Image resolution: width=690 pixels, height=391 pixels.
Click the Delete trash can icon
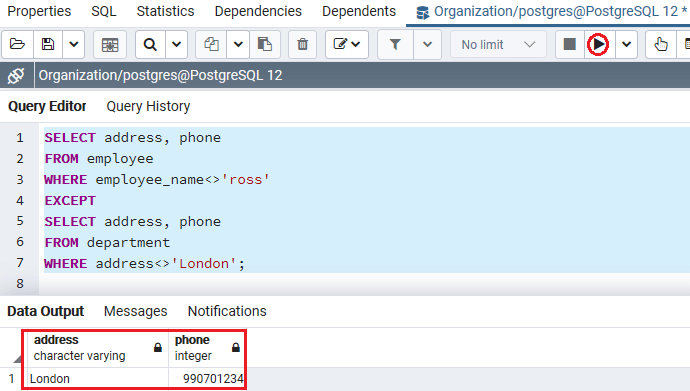tap(302, 44)
